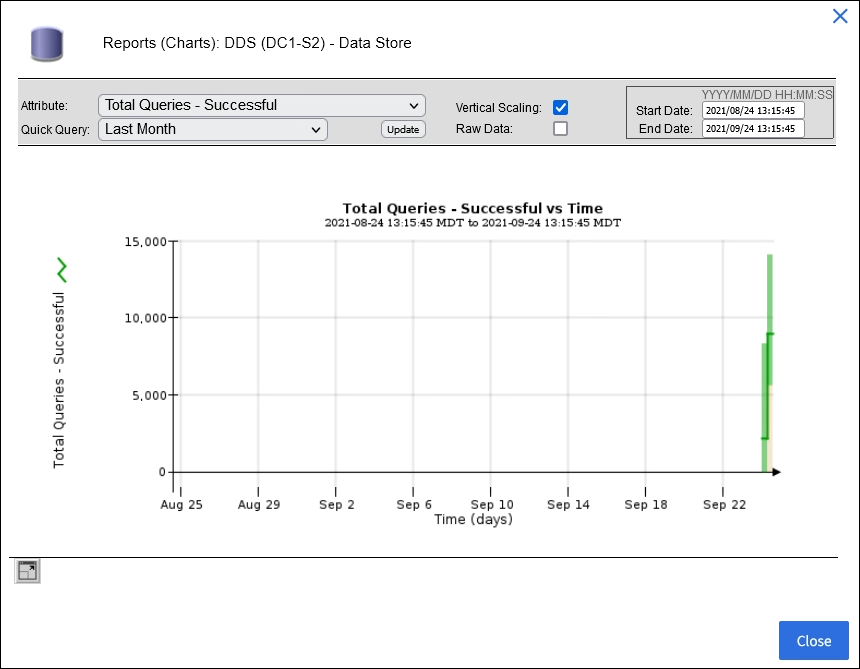Uncheck the Vertical Scaling checkbox
The height and width of the screenshot is (669, 860).
coord(561,107)
